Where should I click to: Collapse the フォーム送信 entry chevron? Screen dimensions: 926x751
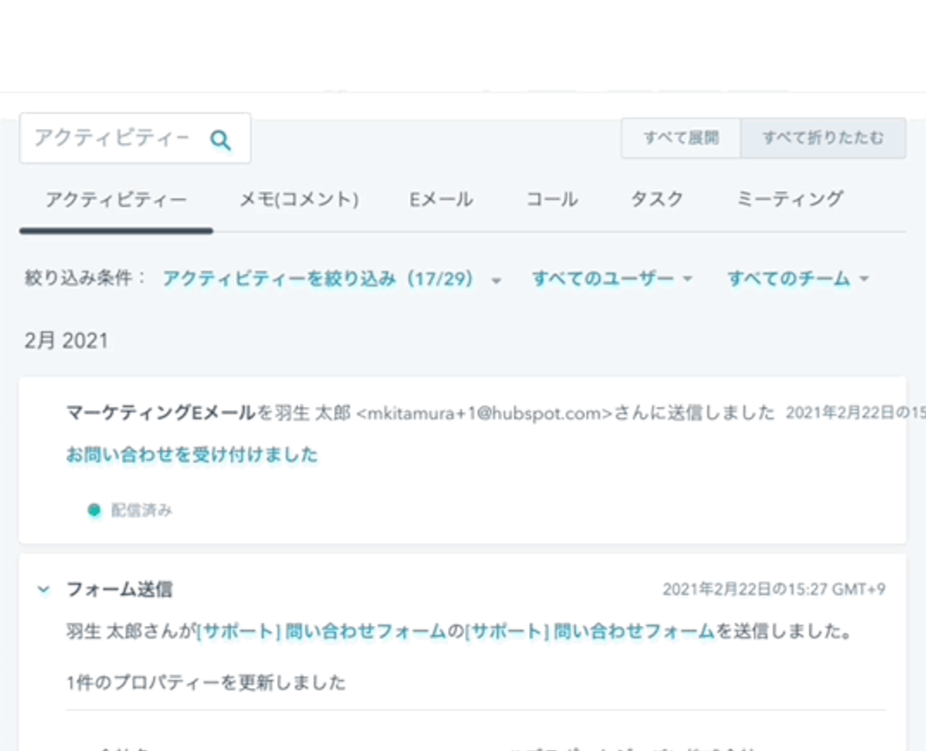tap(43, 589)
